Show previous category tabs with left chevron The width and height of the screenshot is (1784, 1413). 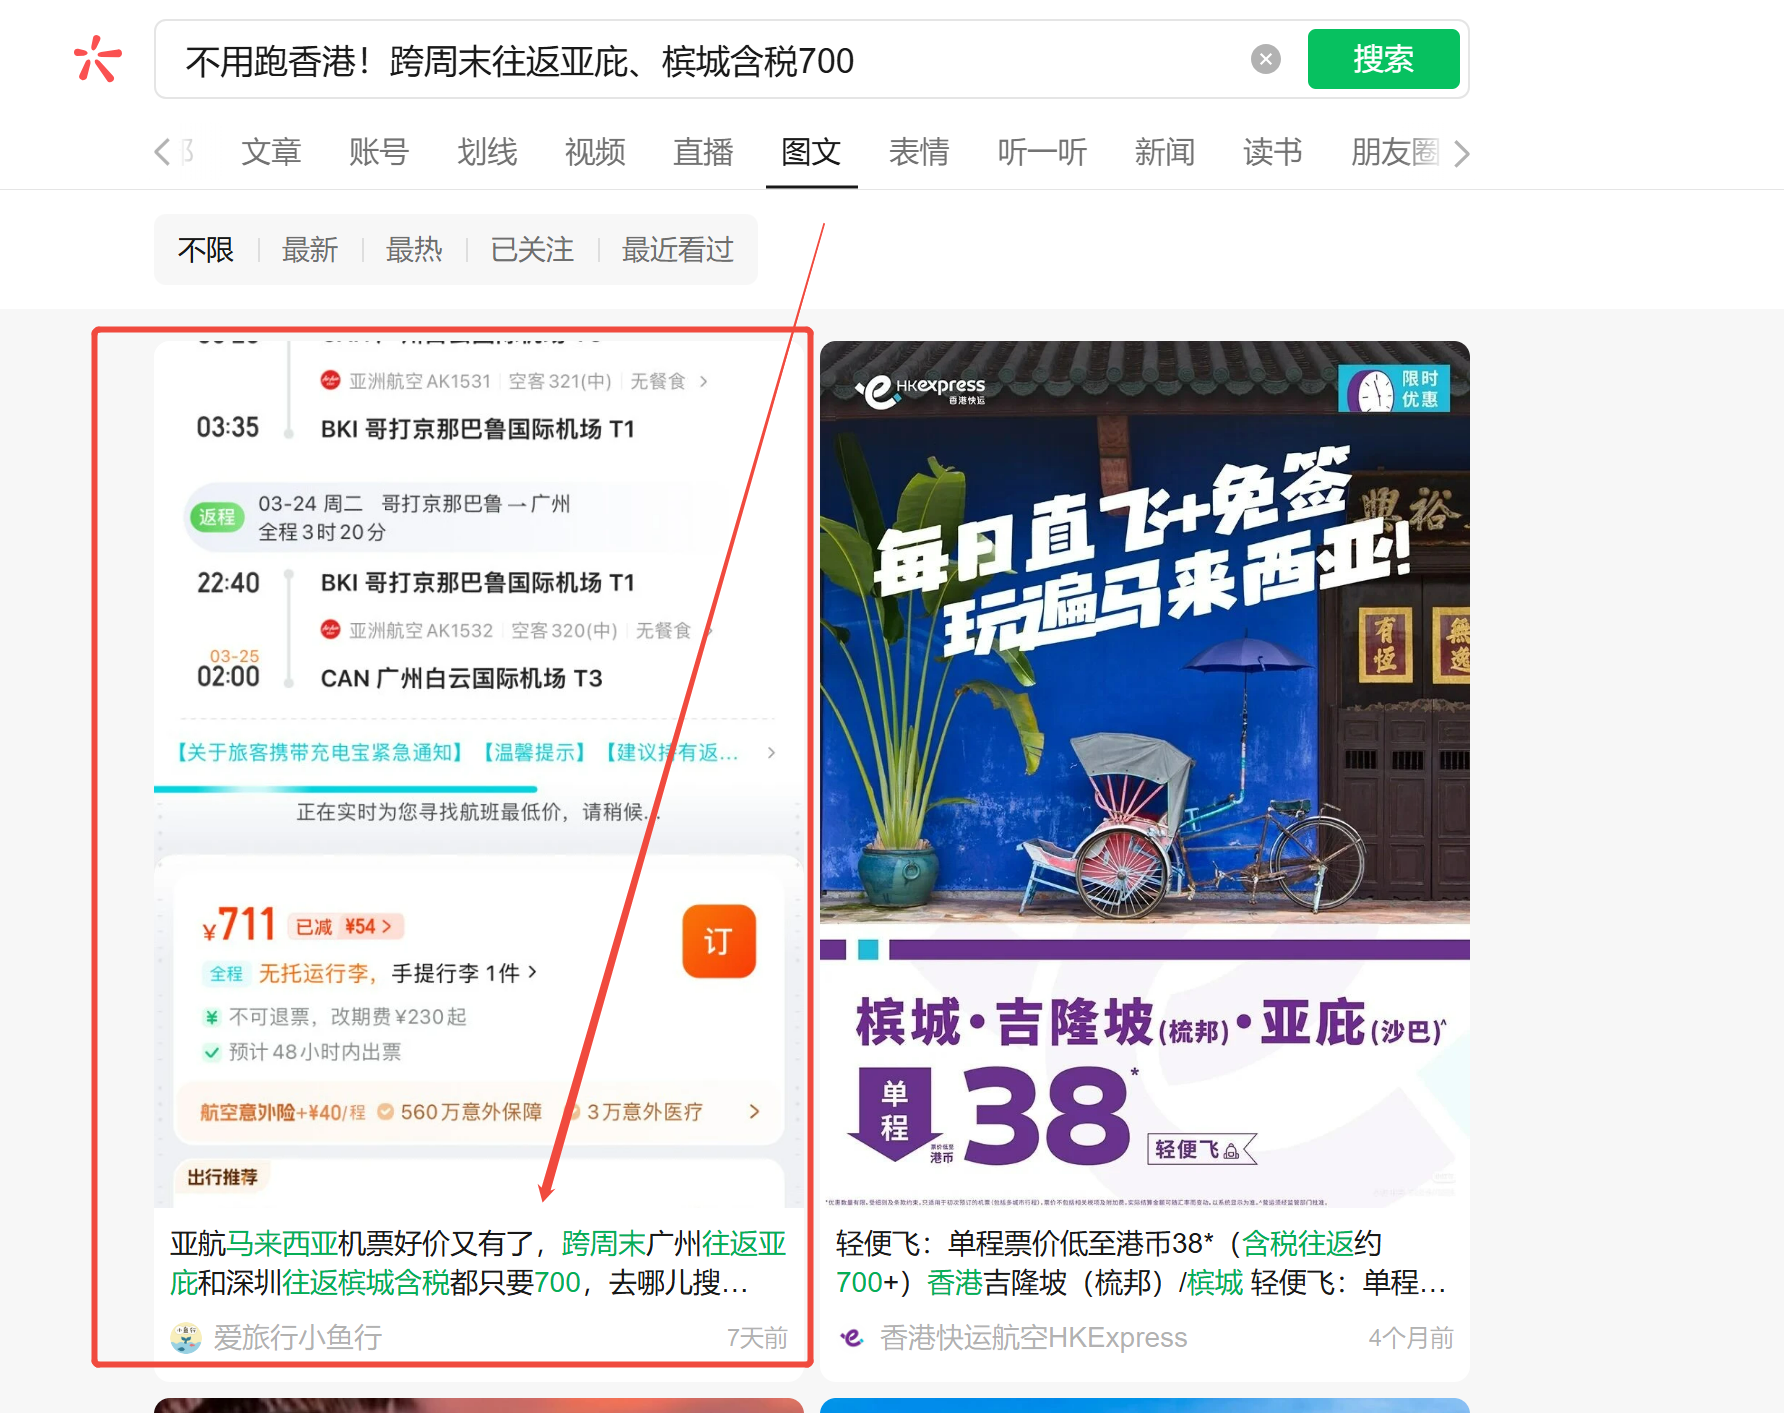click(x=163, y=153)
